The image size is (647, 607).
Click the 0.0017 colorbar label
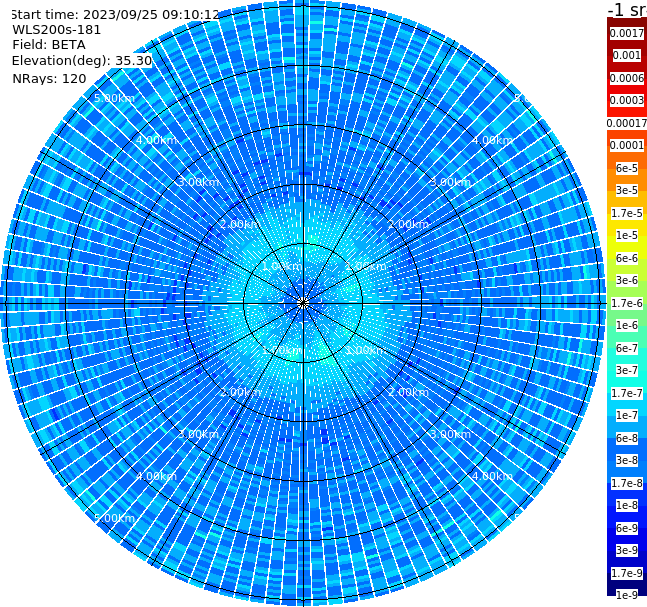627,33
